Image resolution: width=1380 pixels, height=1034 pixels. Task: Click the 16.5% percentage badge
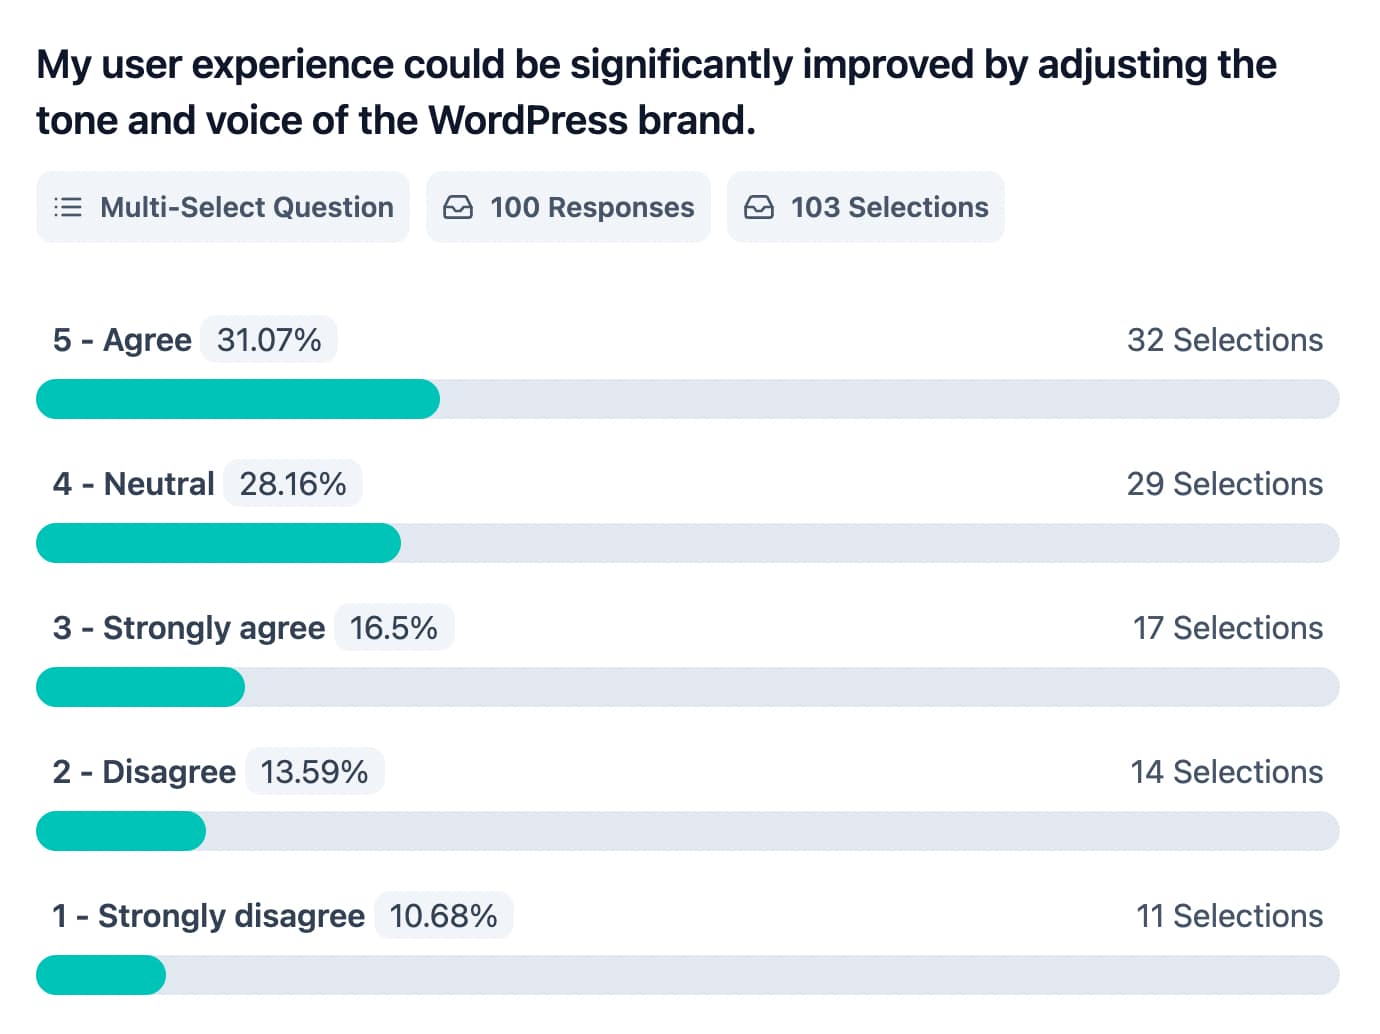tap(394, 628)
